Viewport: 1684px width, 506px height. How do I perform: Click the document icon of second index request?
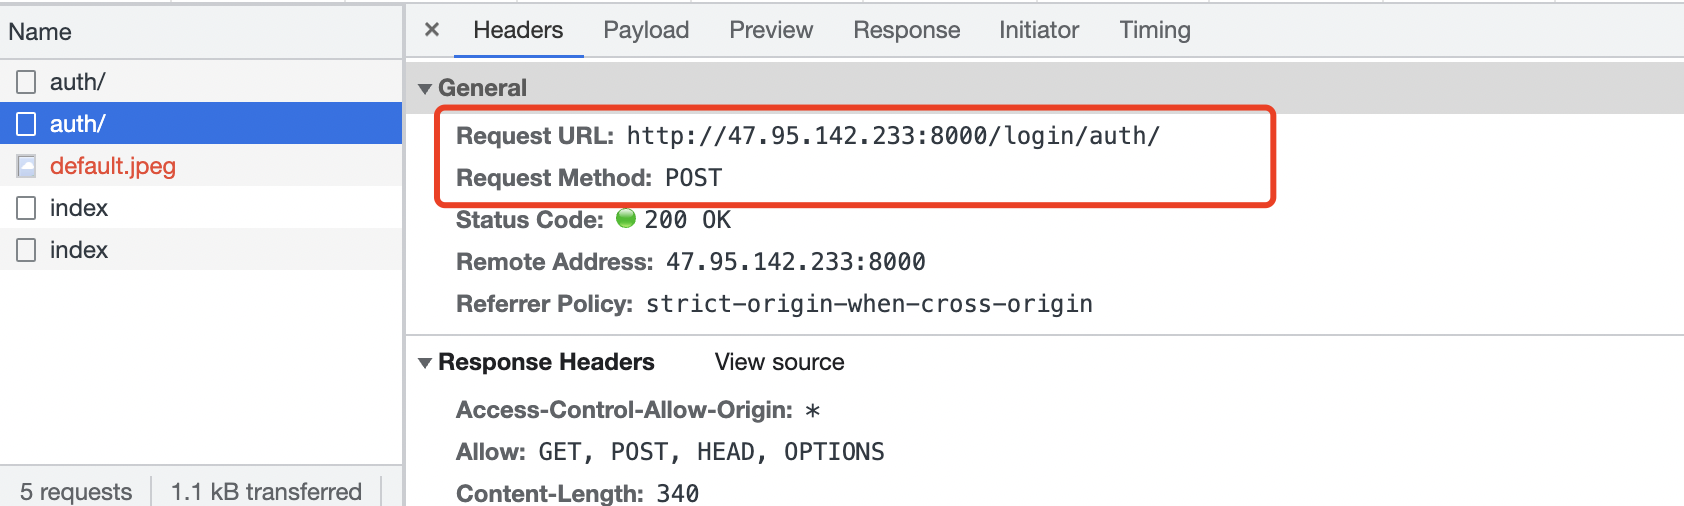(27, 250)
